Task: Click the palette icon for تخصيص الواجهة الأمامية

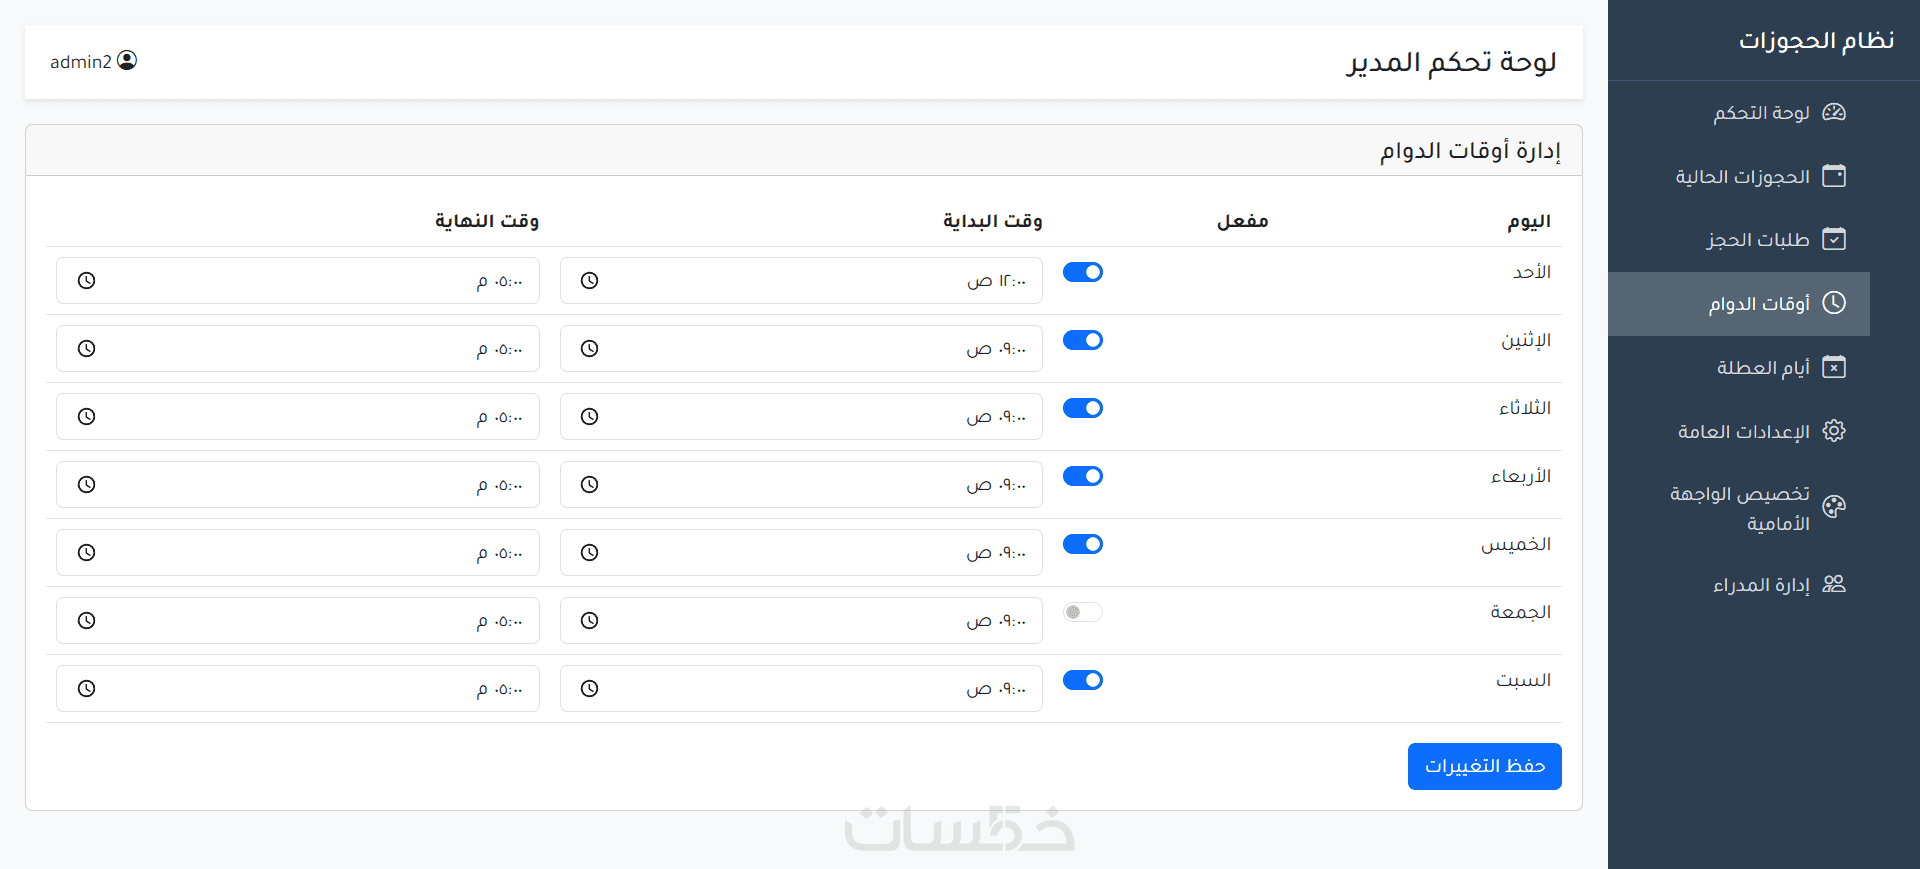Action: click(1833, 507)
